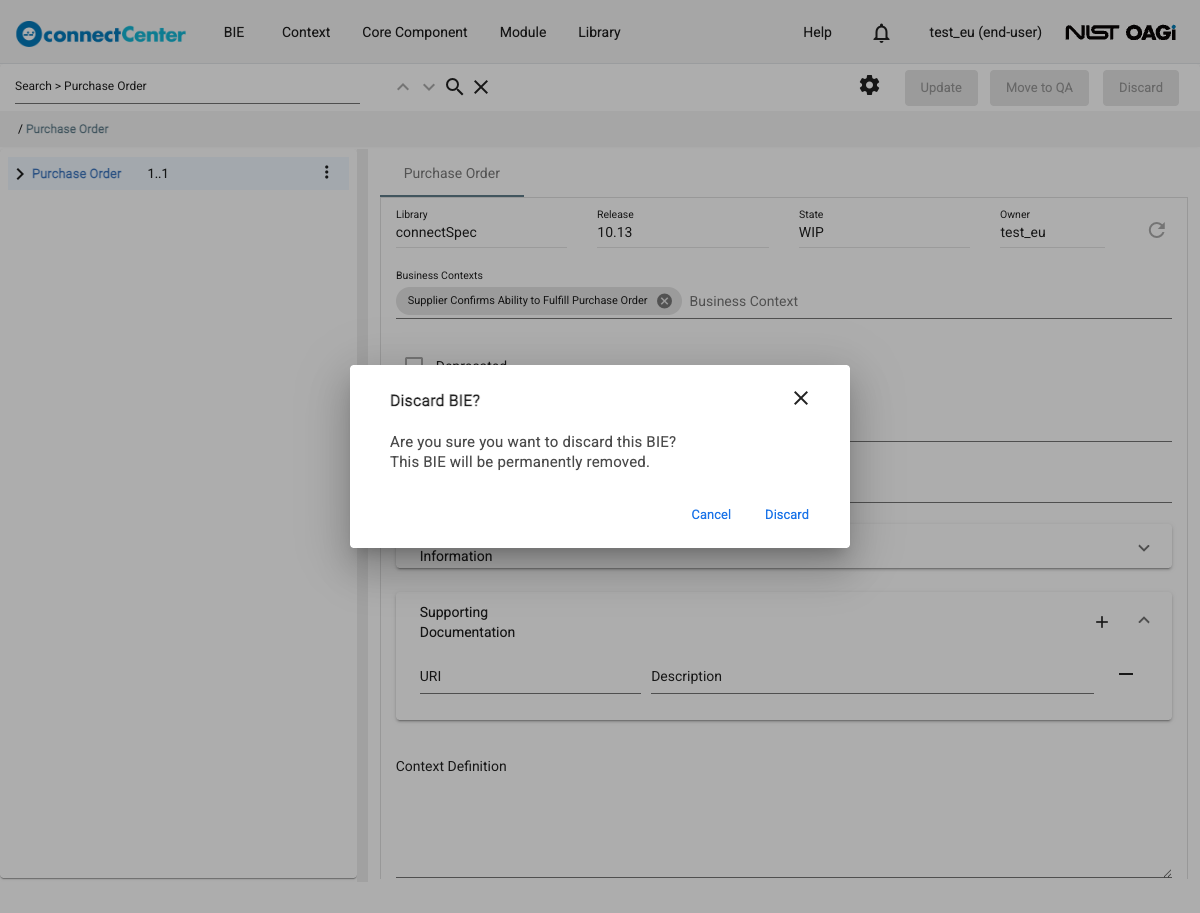
Task: Go to next search result arrow
Action: 429,87
